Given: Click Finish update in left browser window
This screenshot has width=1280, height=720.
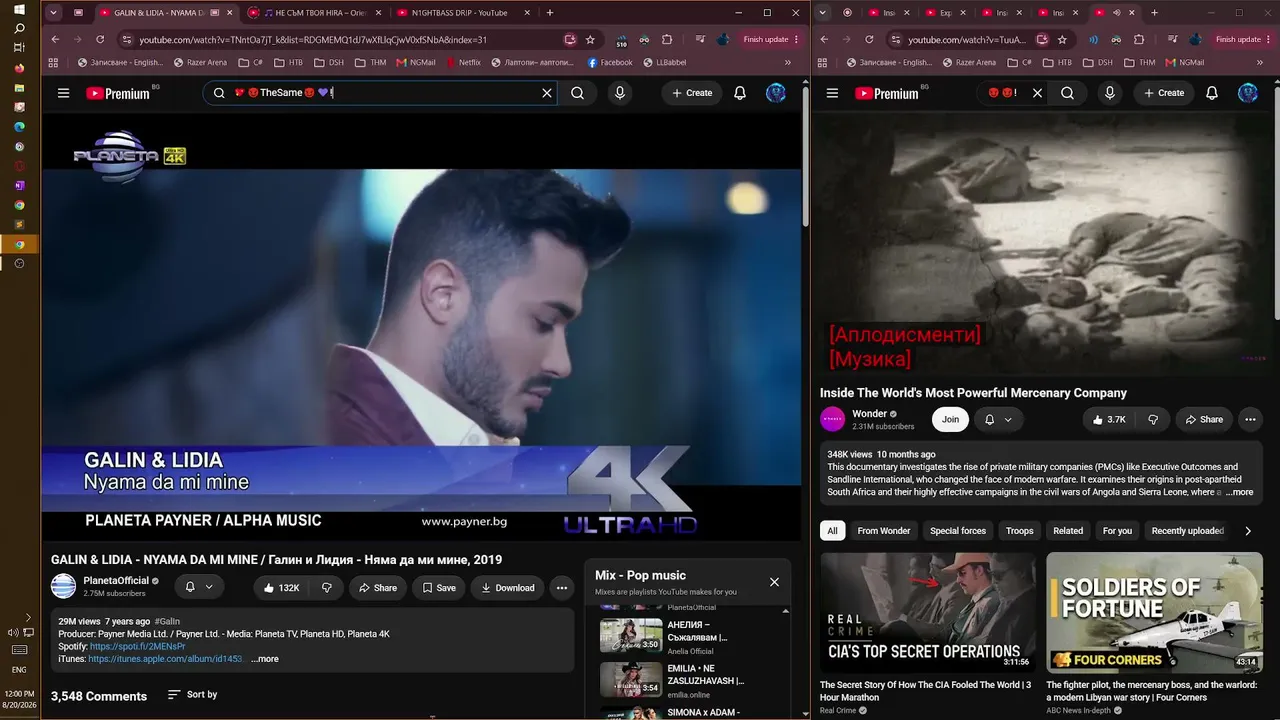Looking at the screenshot, I should 772,40.
